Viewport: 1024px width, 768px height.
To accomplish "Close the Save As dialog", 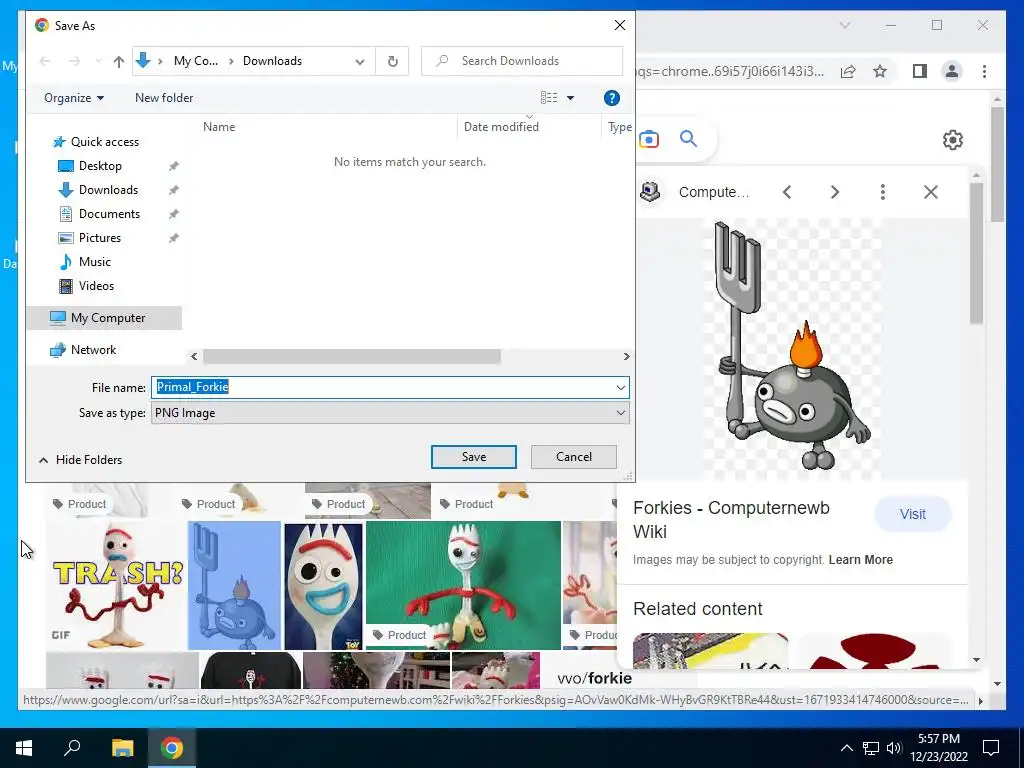I will tap(620, 25).
